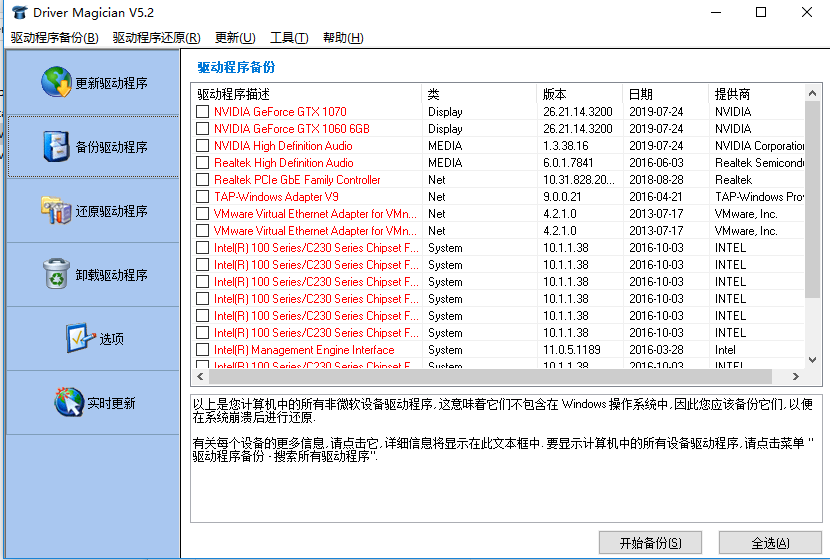Click horizontal scrollbar right arrow
The height and width of the screenshot is (560, 830).
796,376
